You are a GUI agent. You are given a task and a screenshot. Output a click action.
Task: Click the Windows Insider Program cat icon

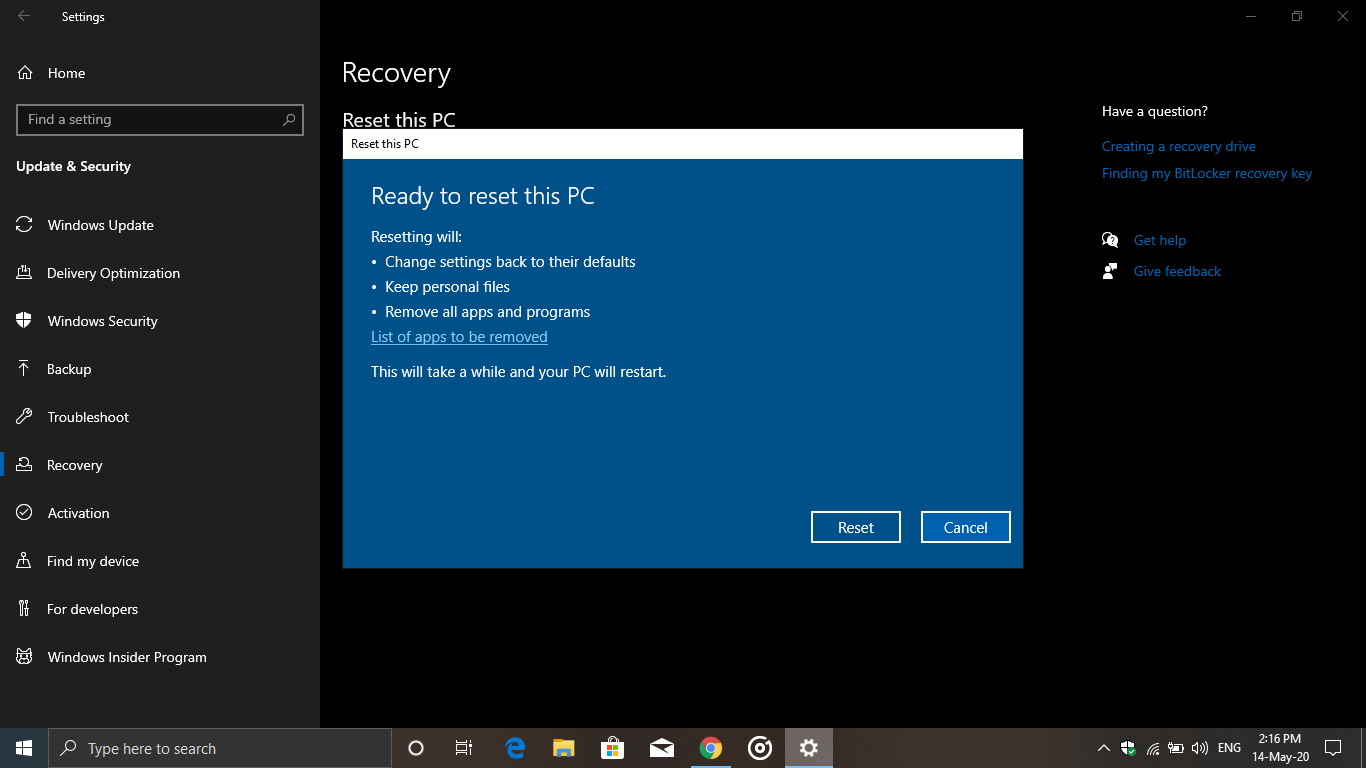[x=24, y=657]
